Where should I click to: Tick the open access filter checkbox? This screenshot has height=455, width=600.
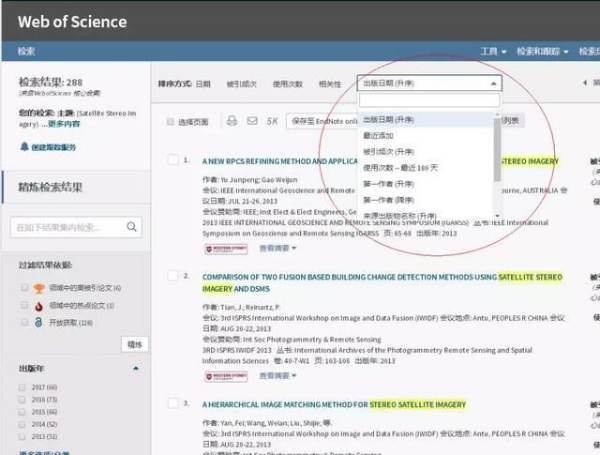pos(24,322)
